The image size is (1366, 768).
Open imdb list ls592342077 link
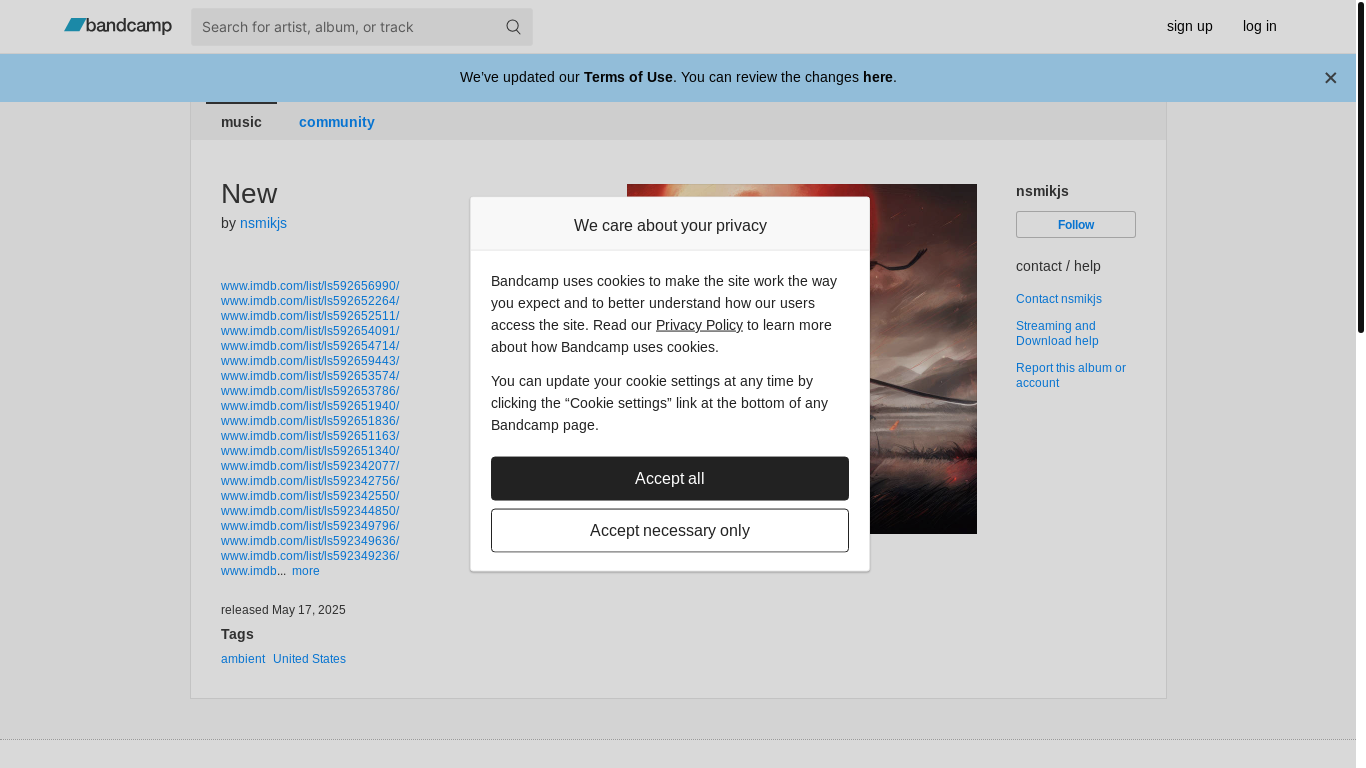click(310, 466)
